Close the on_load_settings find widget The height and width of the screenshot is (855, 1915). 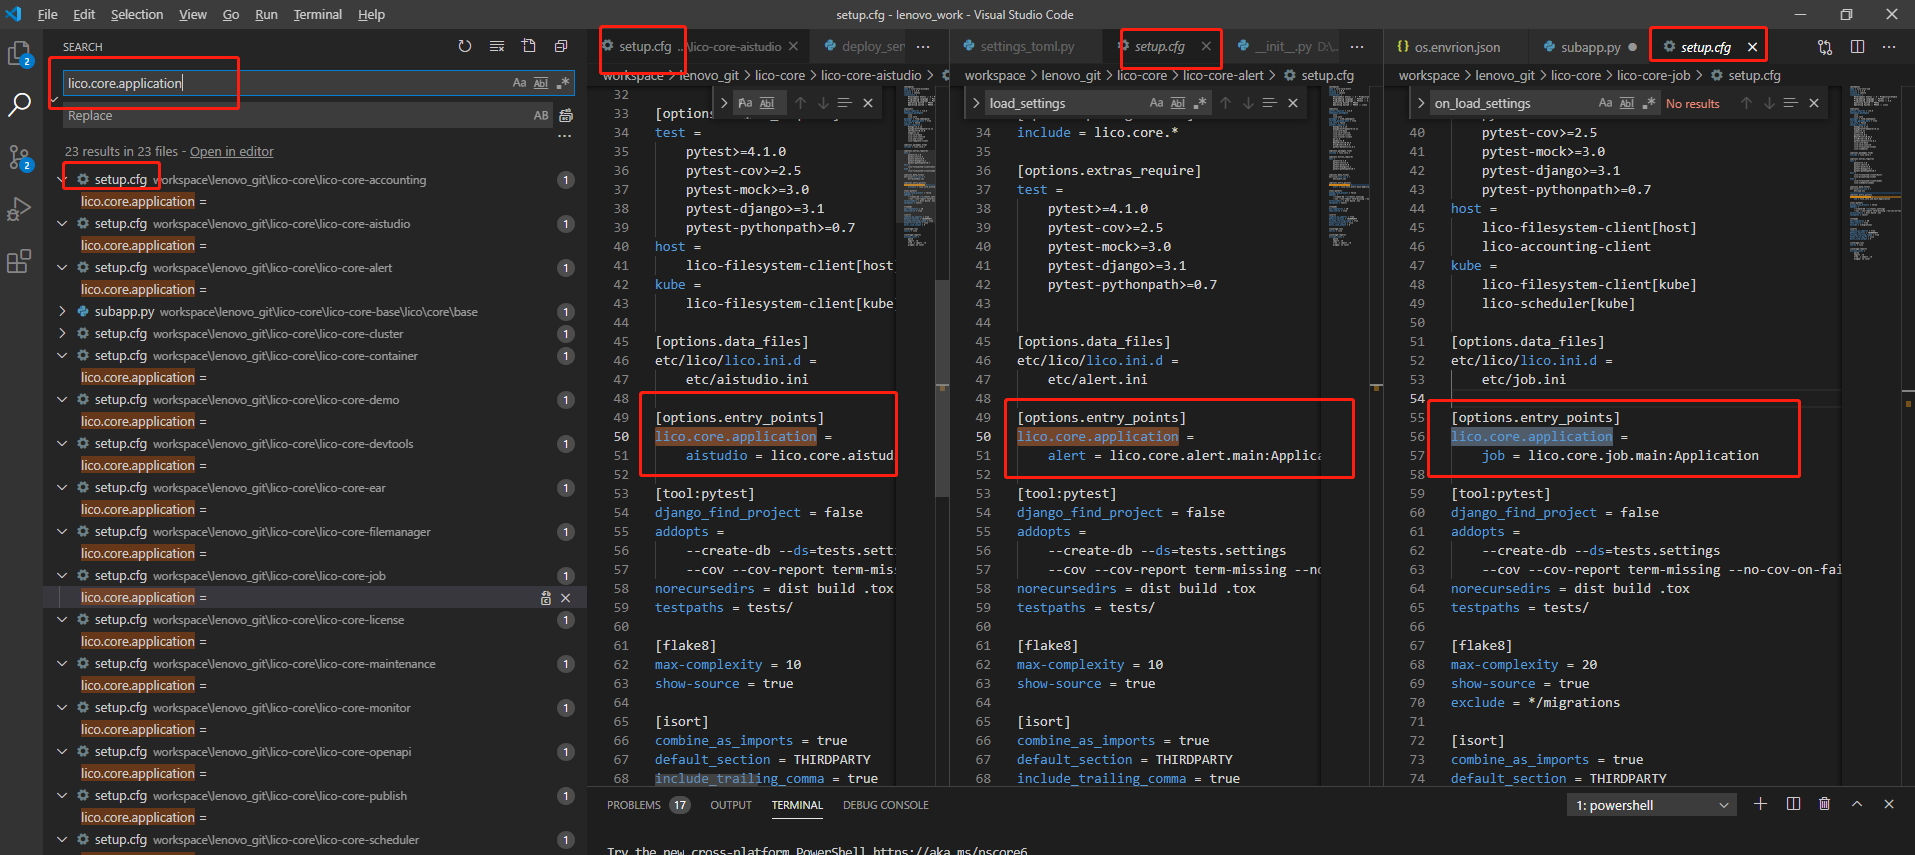[1814, 103]
